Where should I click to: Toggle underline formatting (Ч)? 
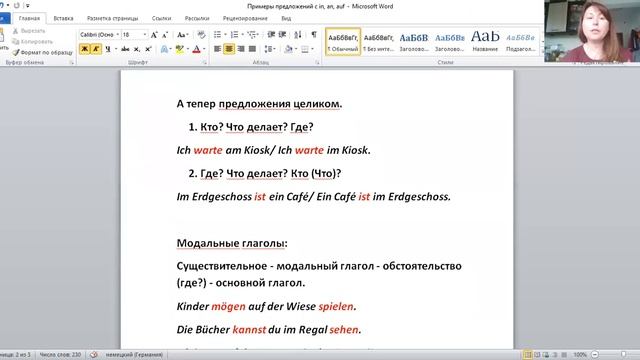pyautogui.click(x=108, y=49)
